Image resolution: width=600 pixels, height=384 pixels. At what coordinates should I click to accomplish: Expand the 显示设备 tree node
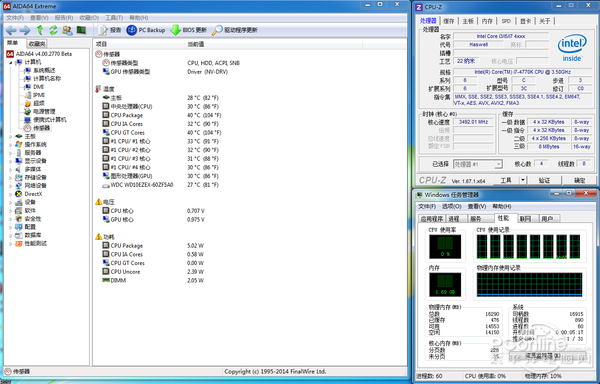click(x=11, y=161)
